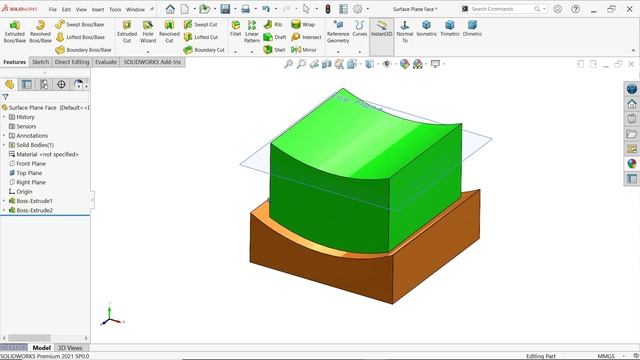Screen dimensions: 640x360
Task: Click the Home icon in the title toolbar
Action: (170, 9)
